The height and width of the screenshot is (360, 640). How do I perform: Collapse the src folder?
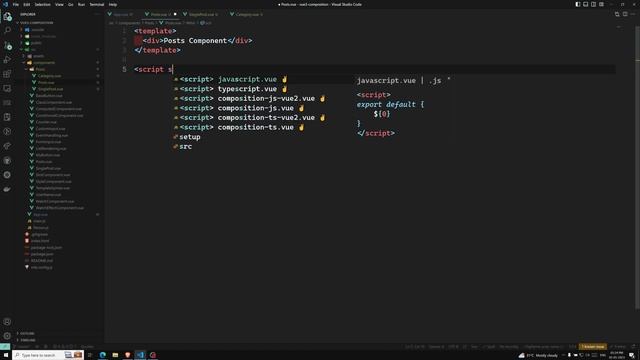(33, 49)
